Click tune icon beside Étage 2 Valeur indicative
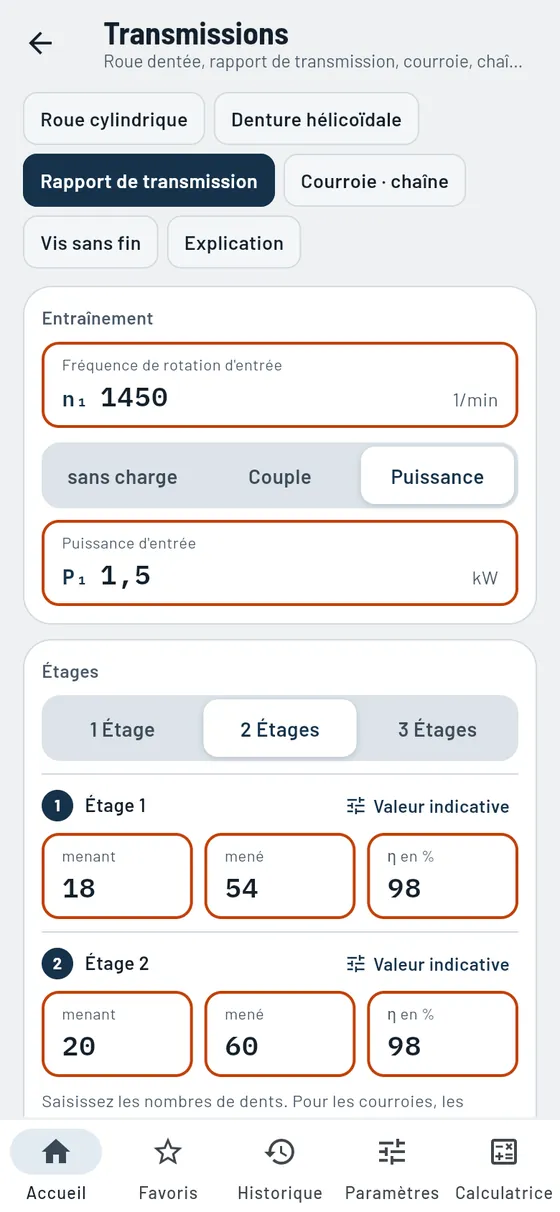Screen dimensions: 560x1212 (x=356, y=964)
